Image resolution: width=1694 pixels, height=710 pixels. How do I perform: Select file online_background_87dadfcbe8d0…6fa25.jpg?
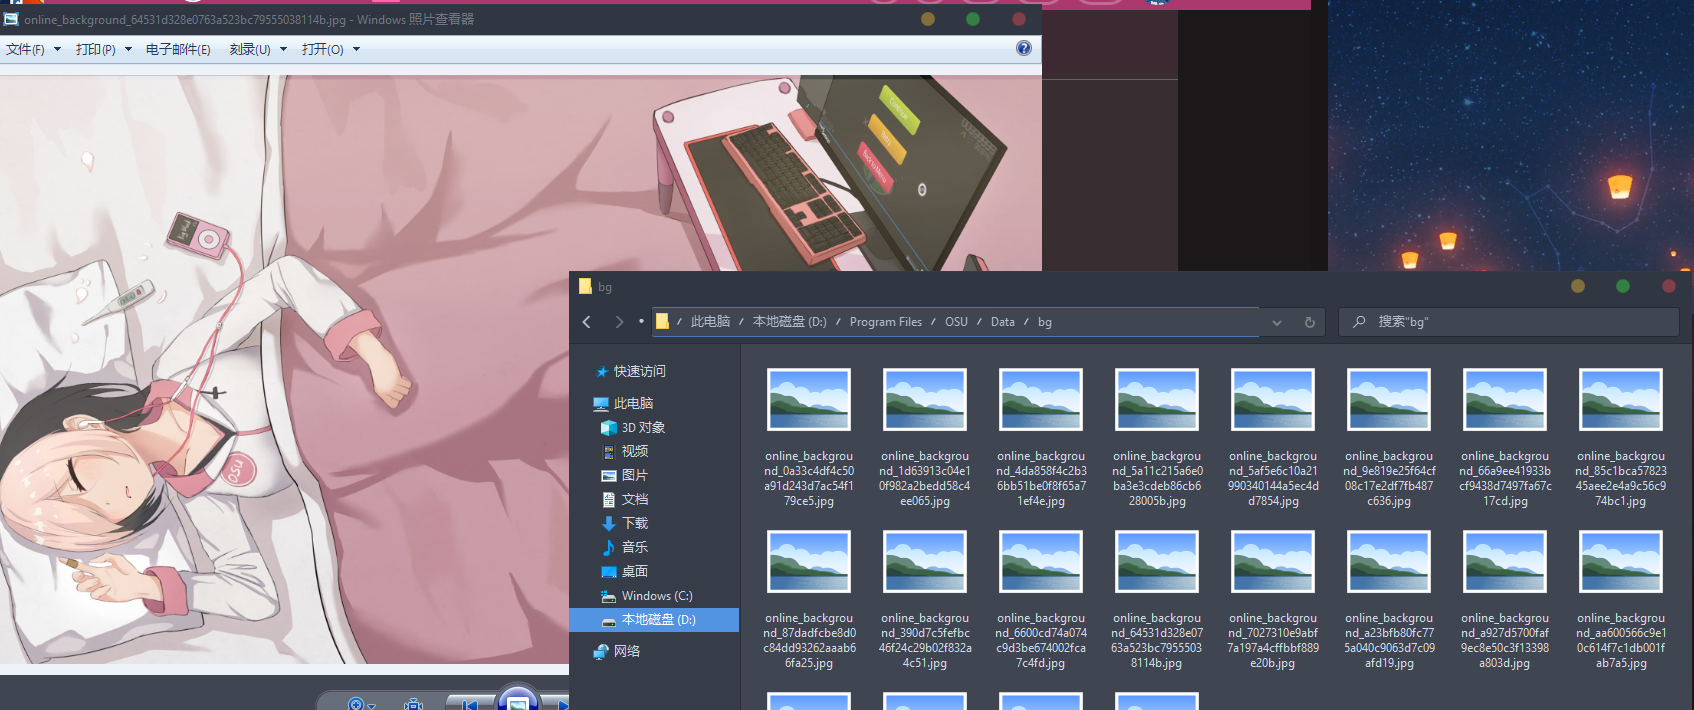click(x=809, y=600)
